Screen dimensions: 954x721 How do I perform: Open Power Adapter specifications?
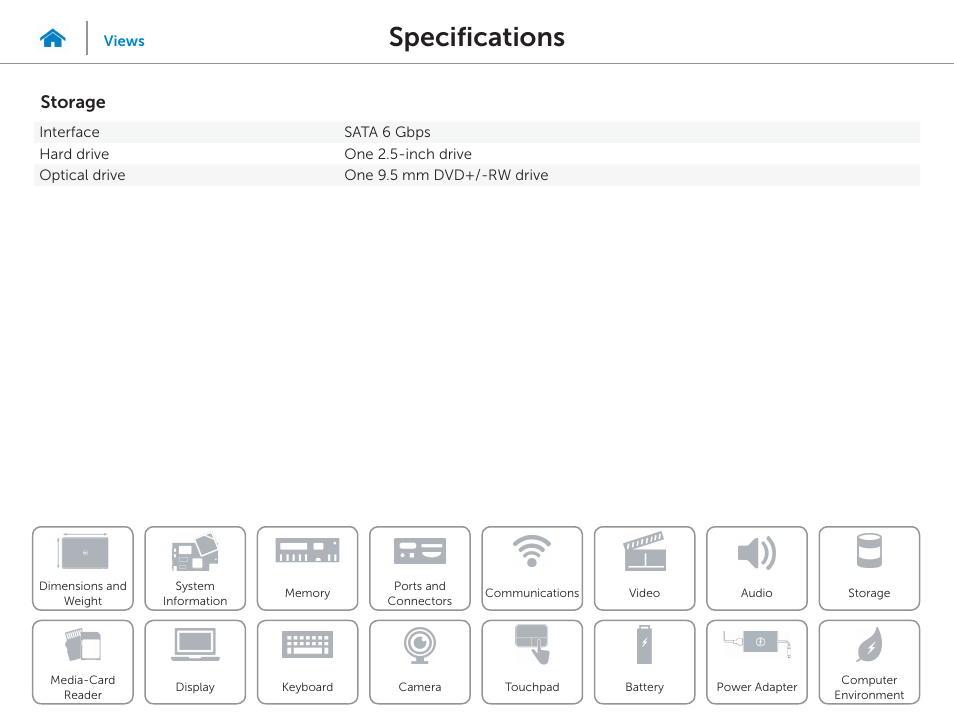[757, 662]
